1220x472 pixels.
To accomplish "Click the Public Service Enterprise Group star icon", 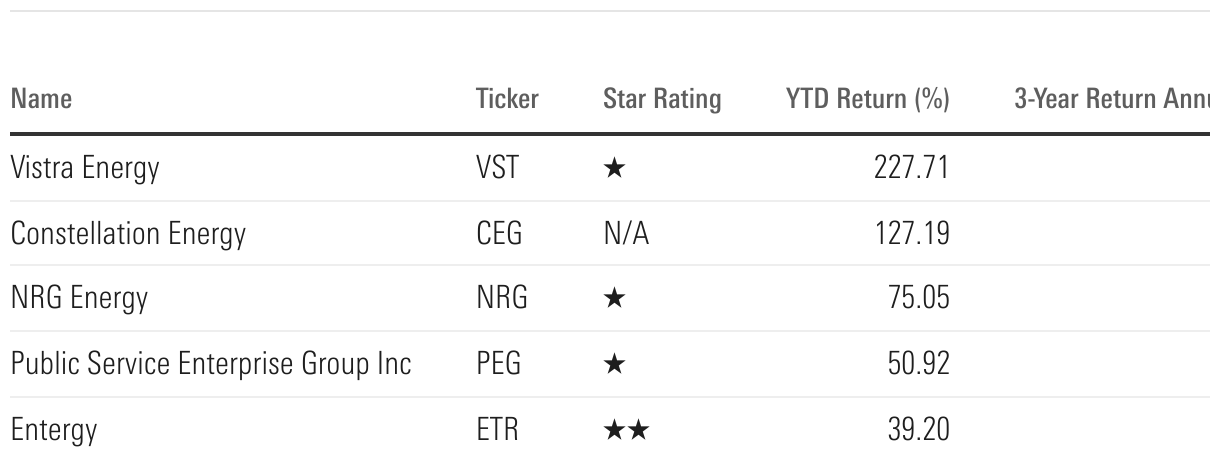I will click(x=614, y=364).
